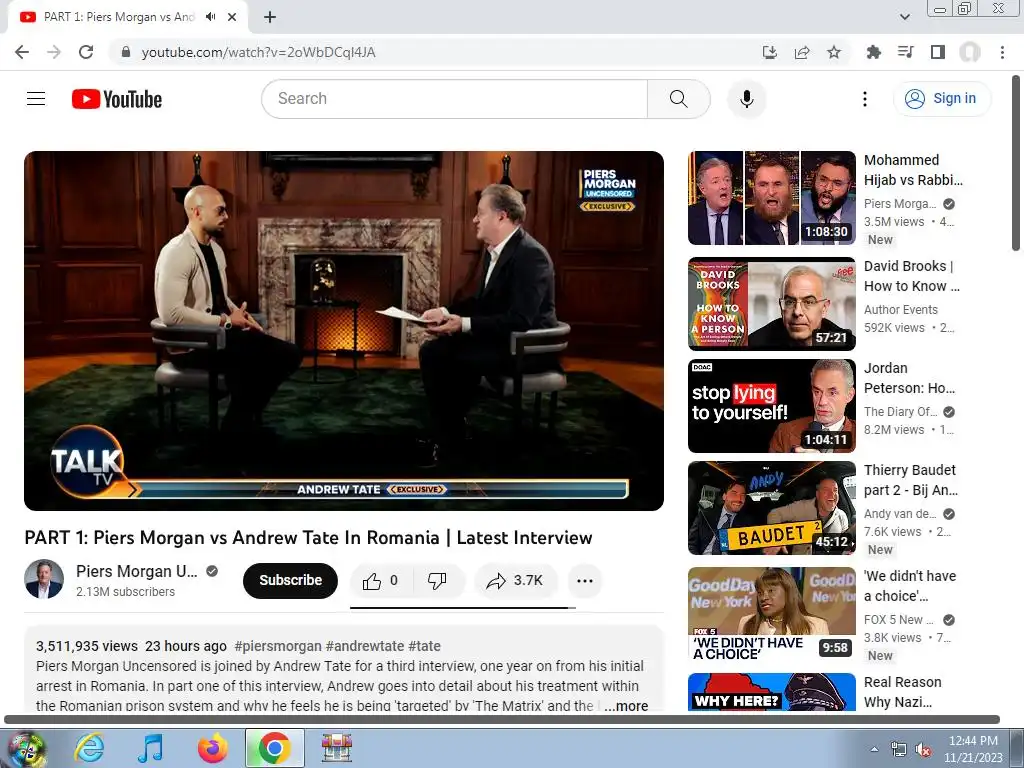This screenshot has height=768, width=1024.
Task: Open Piers Morgan channel avatar
Action: [x=44, y=579]
